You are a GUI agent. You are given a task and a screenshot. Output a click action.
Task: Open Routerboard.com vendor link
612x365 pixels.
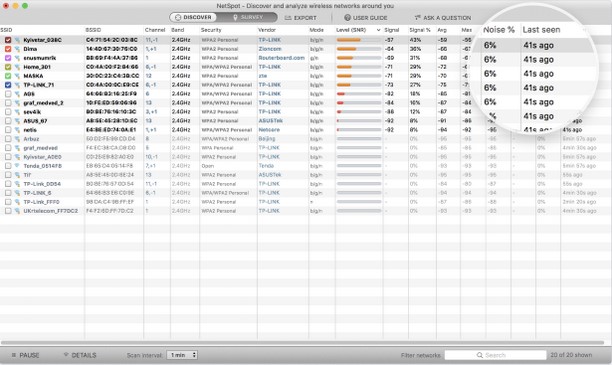(x=281, y=58)
